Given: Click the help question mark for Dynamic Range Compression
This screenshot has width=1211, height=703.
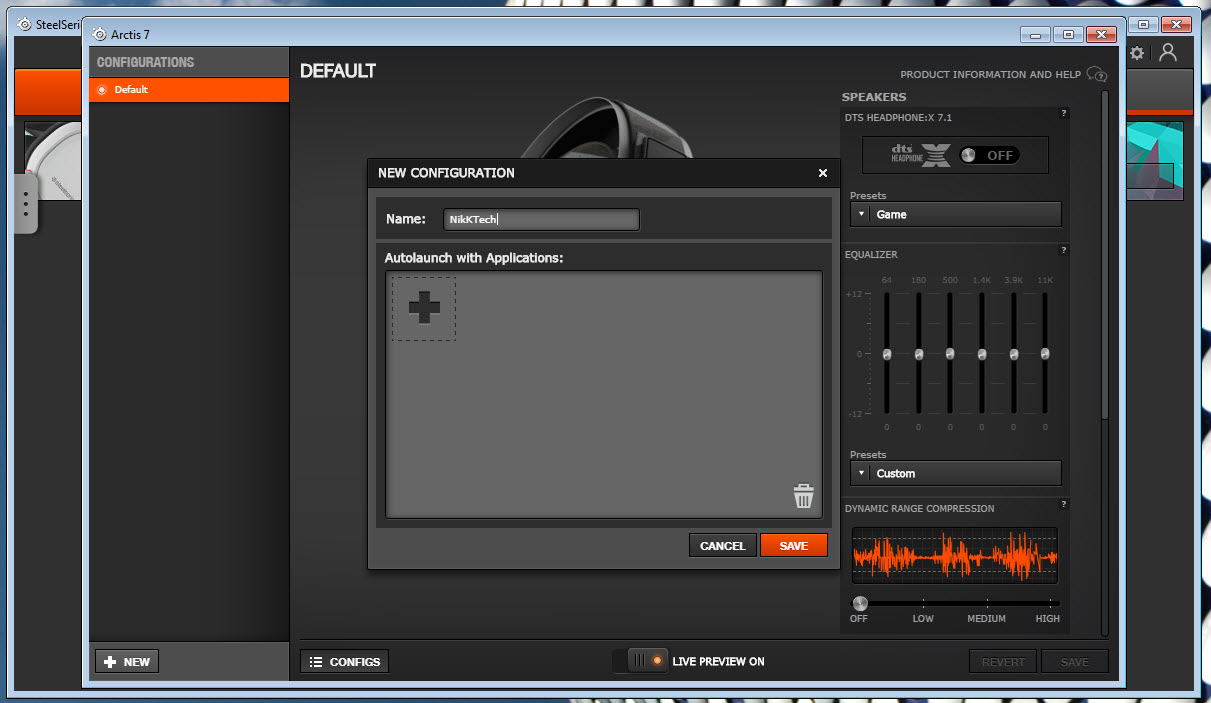Looking at the screenshot, I should coord(1063,504).
